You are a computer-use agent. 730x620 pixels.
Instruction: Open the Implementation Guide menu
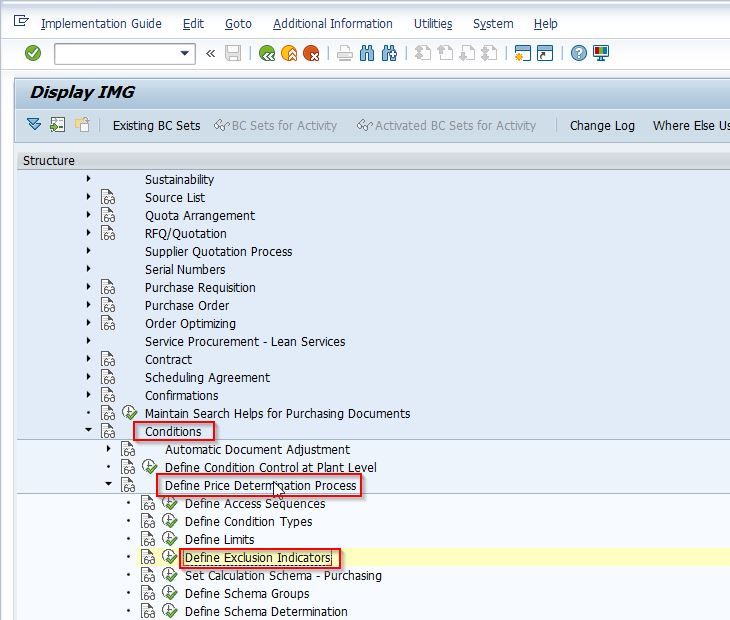[x=101, y=23]
